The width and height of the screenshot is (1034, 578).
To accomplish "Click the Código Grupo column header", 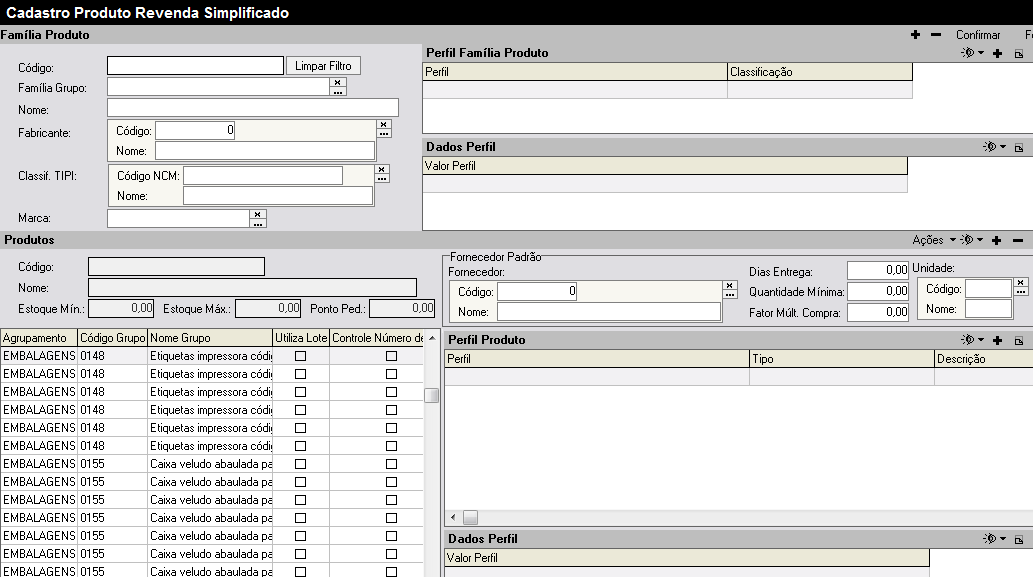I will pyautogui.click(x=113, y=338).
